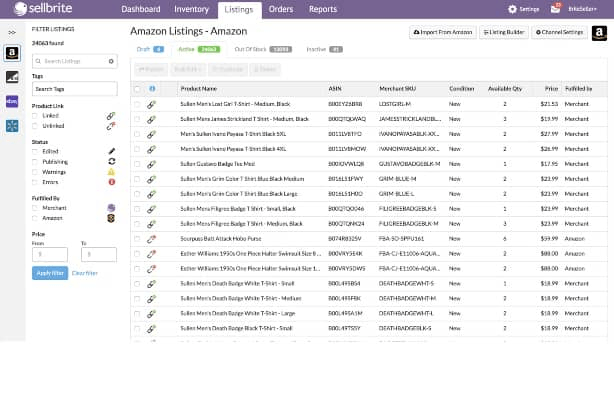Click unlinked icon for Esther Williams Size 8 row
Image resolution: width=614 pixels, height=400 pixels.
(151, 254)
